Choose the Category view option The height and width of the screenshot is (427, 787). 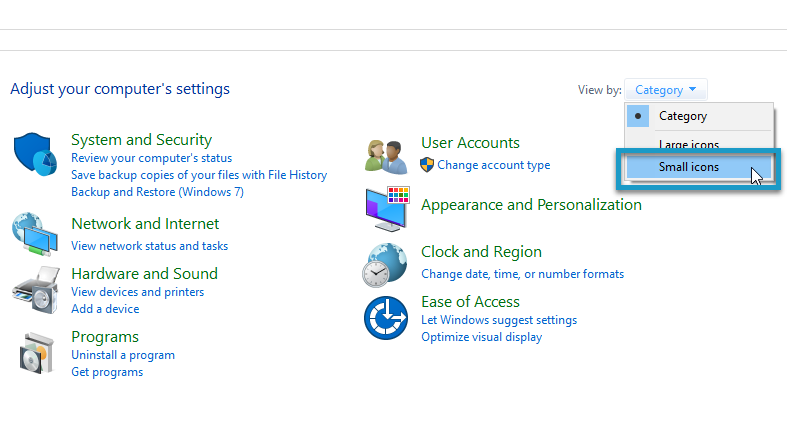pyautogui.click(x=682, y=116)
